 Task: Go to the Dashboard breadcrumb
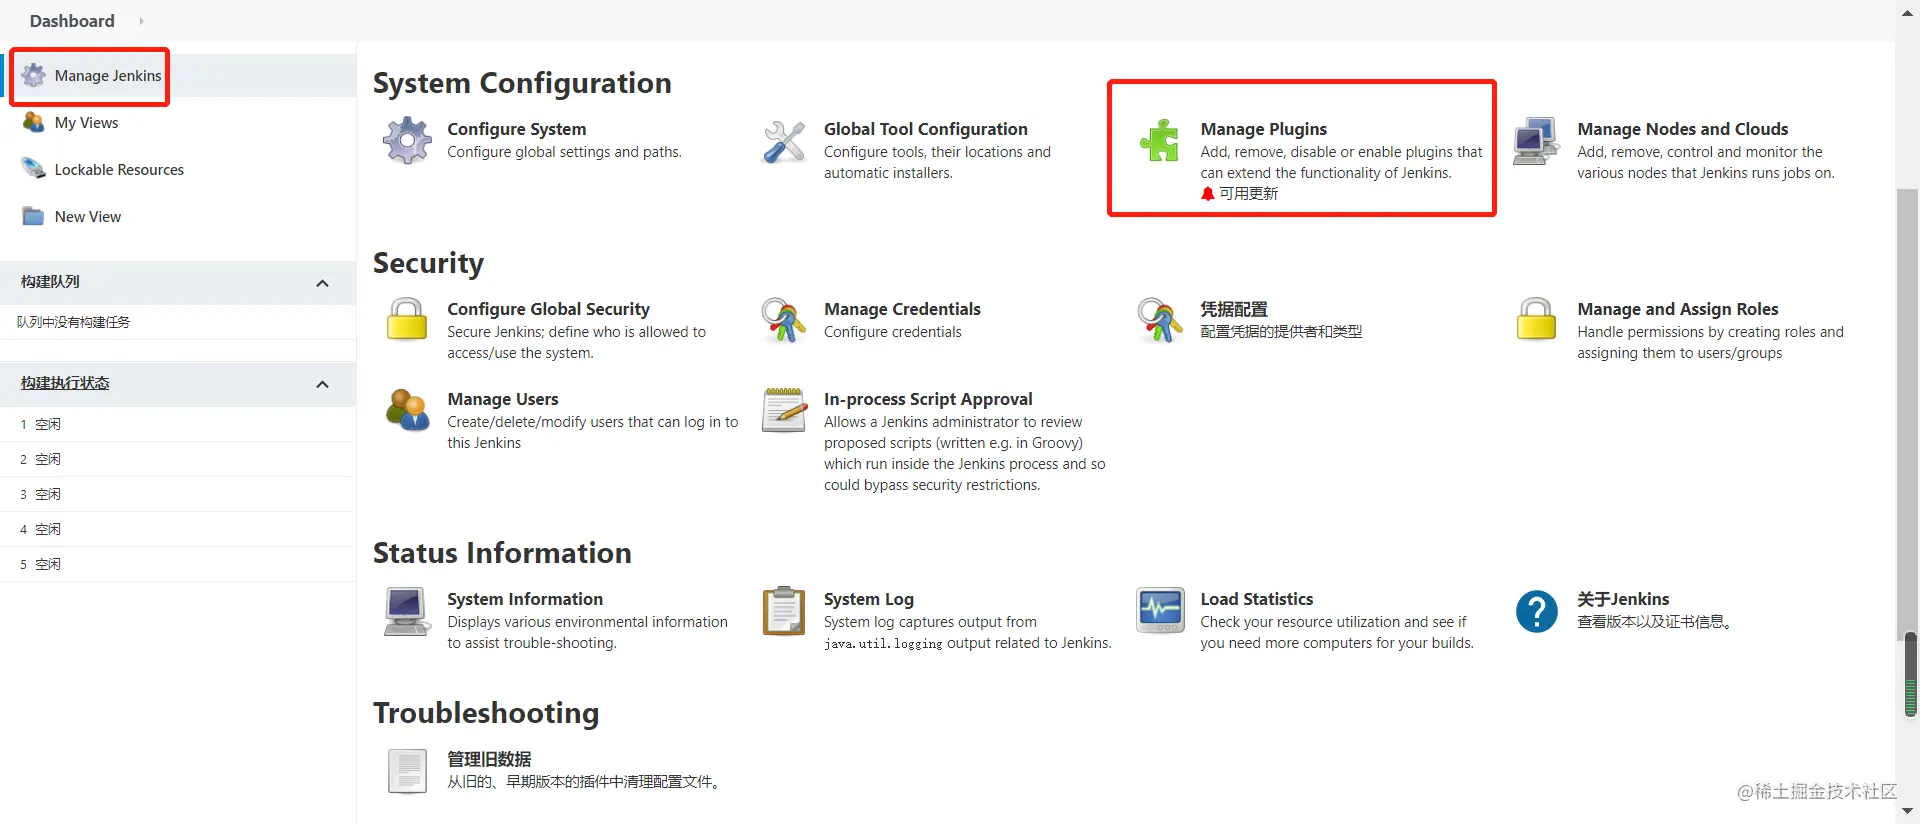(72, 21)
